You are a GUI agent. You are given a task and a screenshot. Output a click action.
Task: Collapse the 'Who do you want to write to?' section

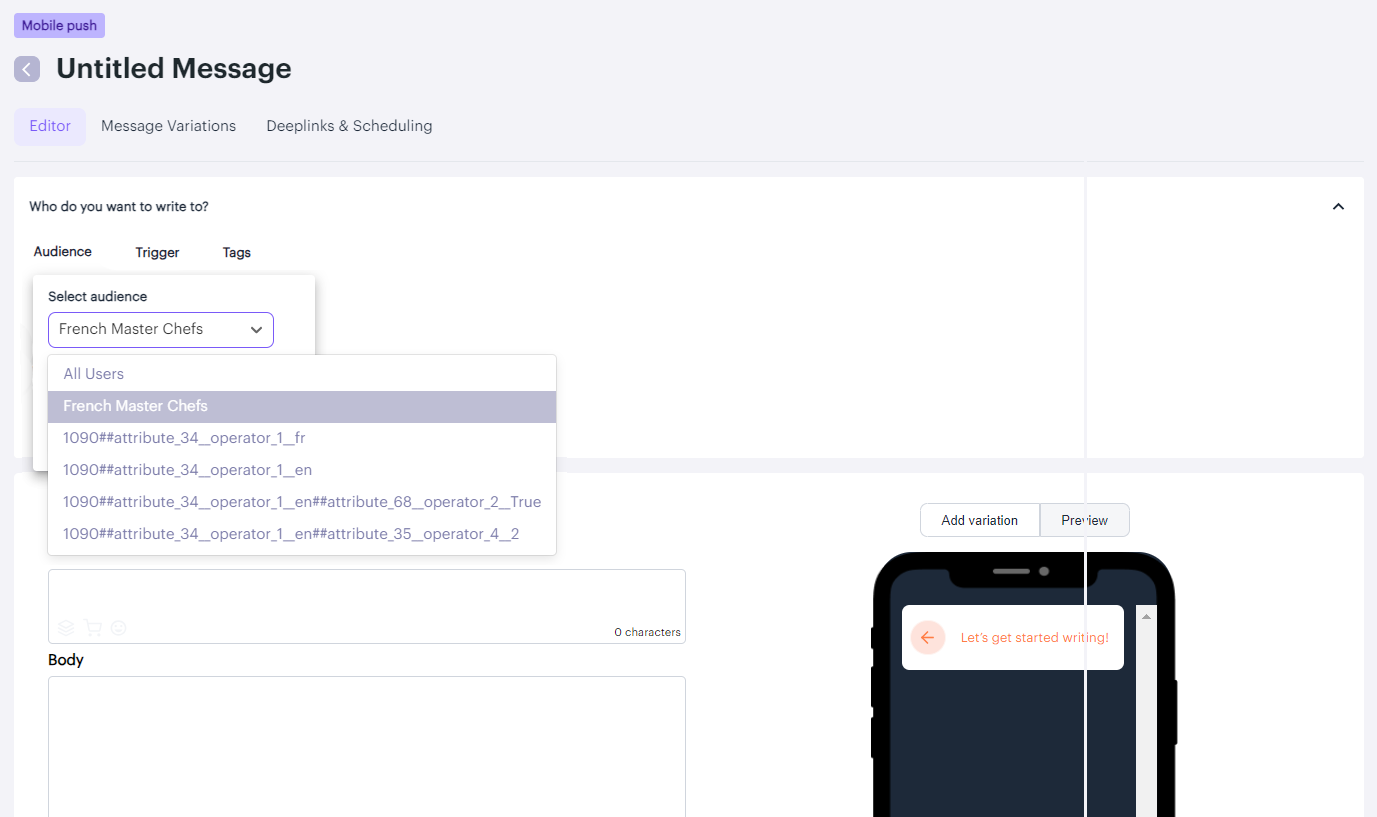[x=1338, y=207]
